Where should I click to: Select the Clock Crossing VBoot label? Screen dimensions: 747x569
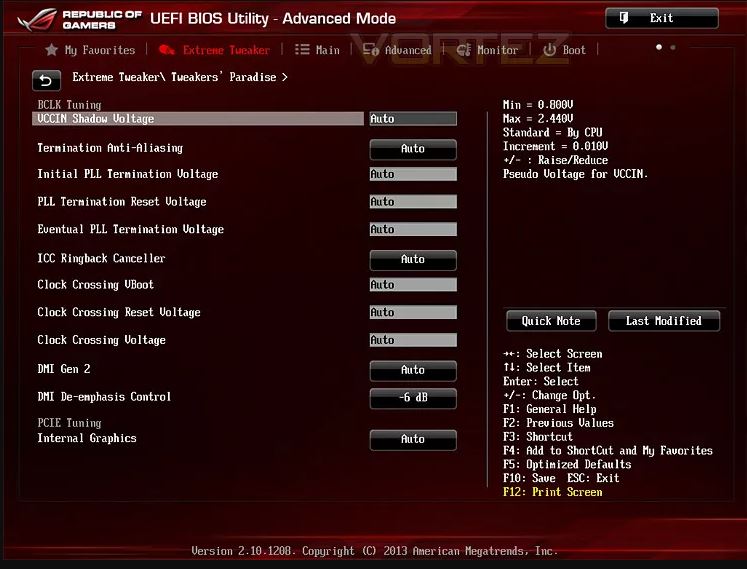click(x=95, y=284)
